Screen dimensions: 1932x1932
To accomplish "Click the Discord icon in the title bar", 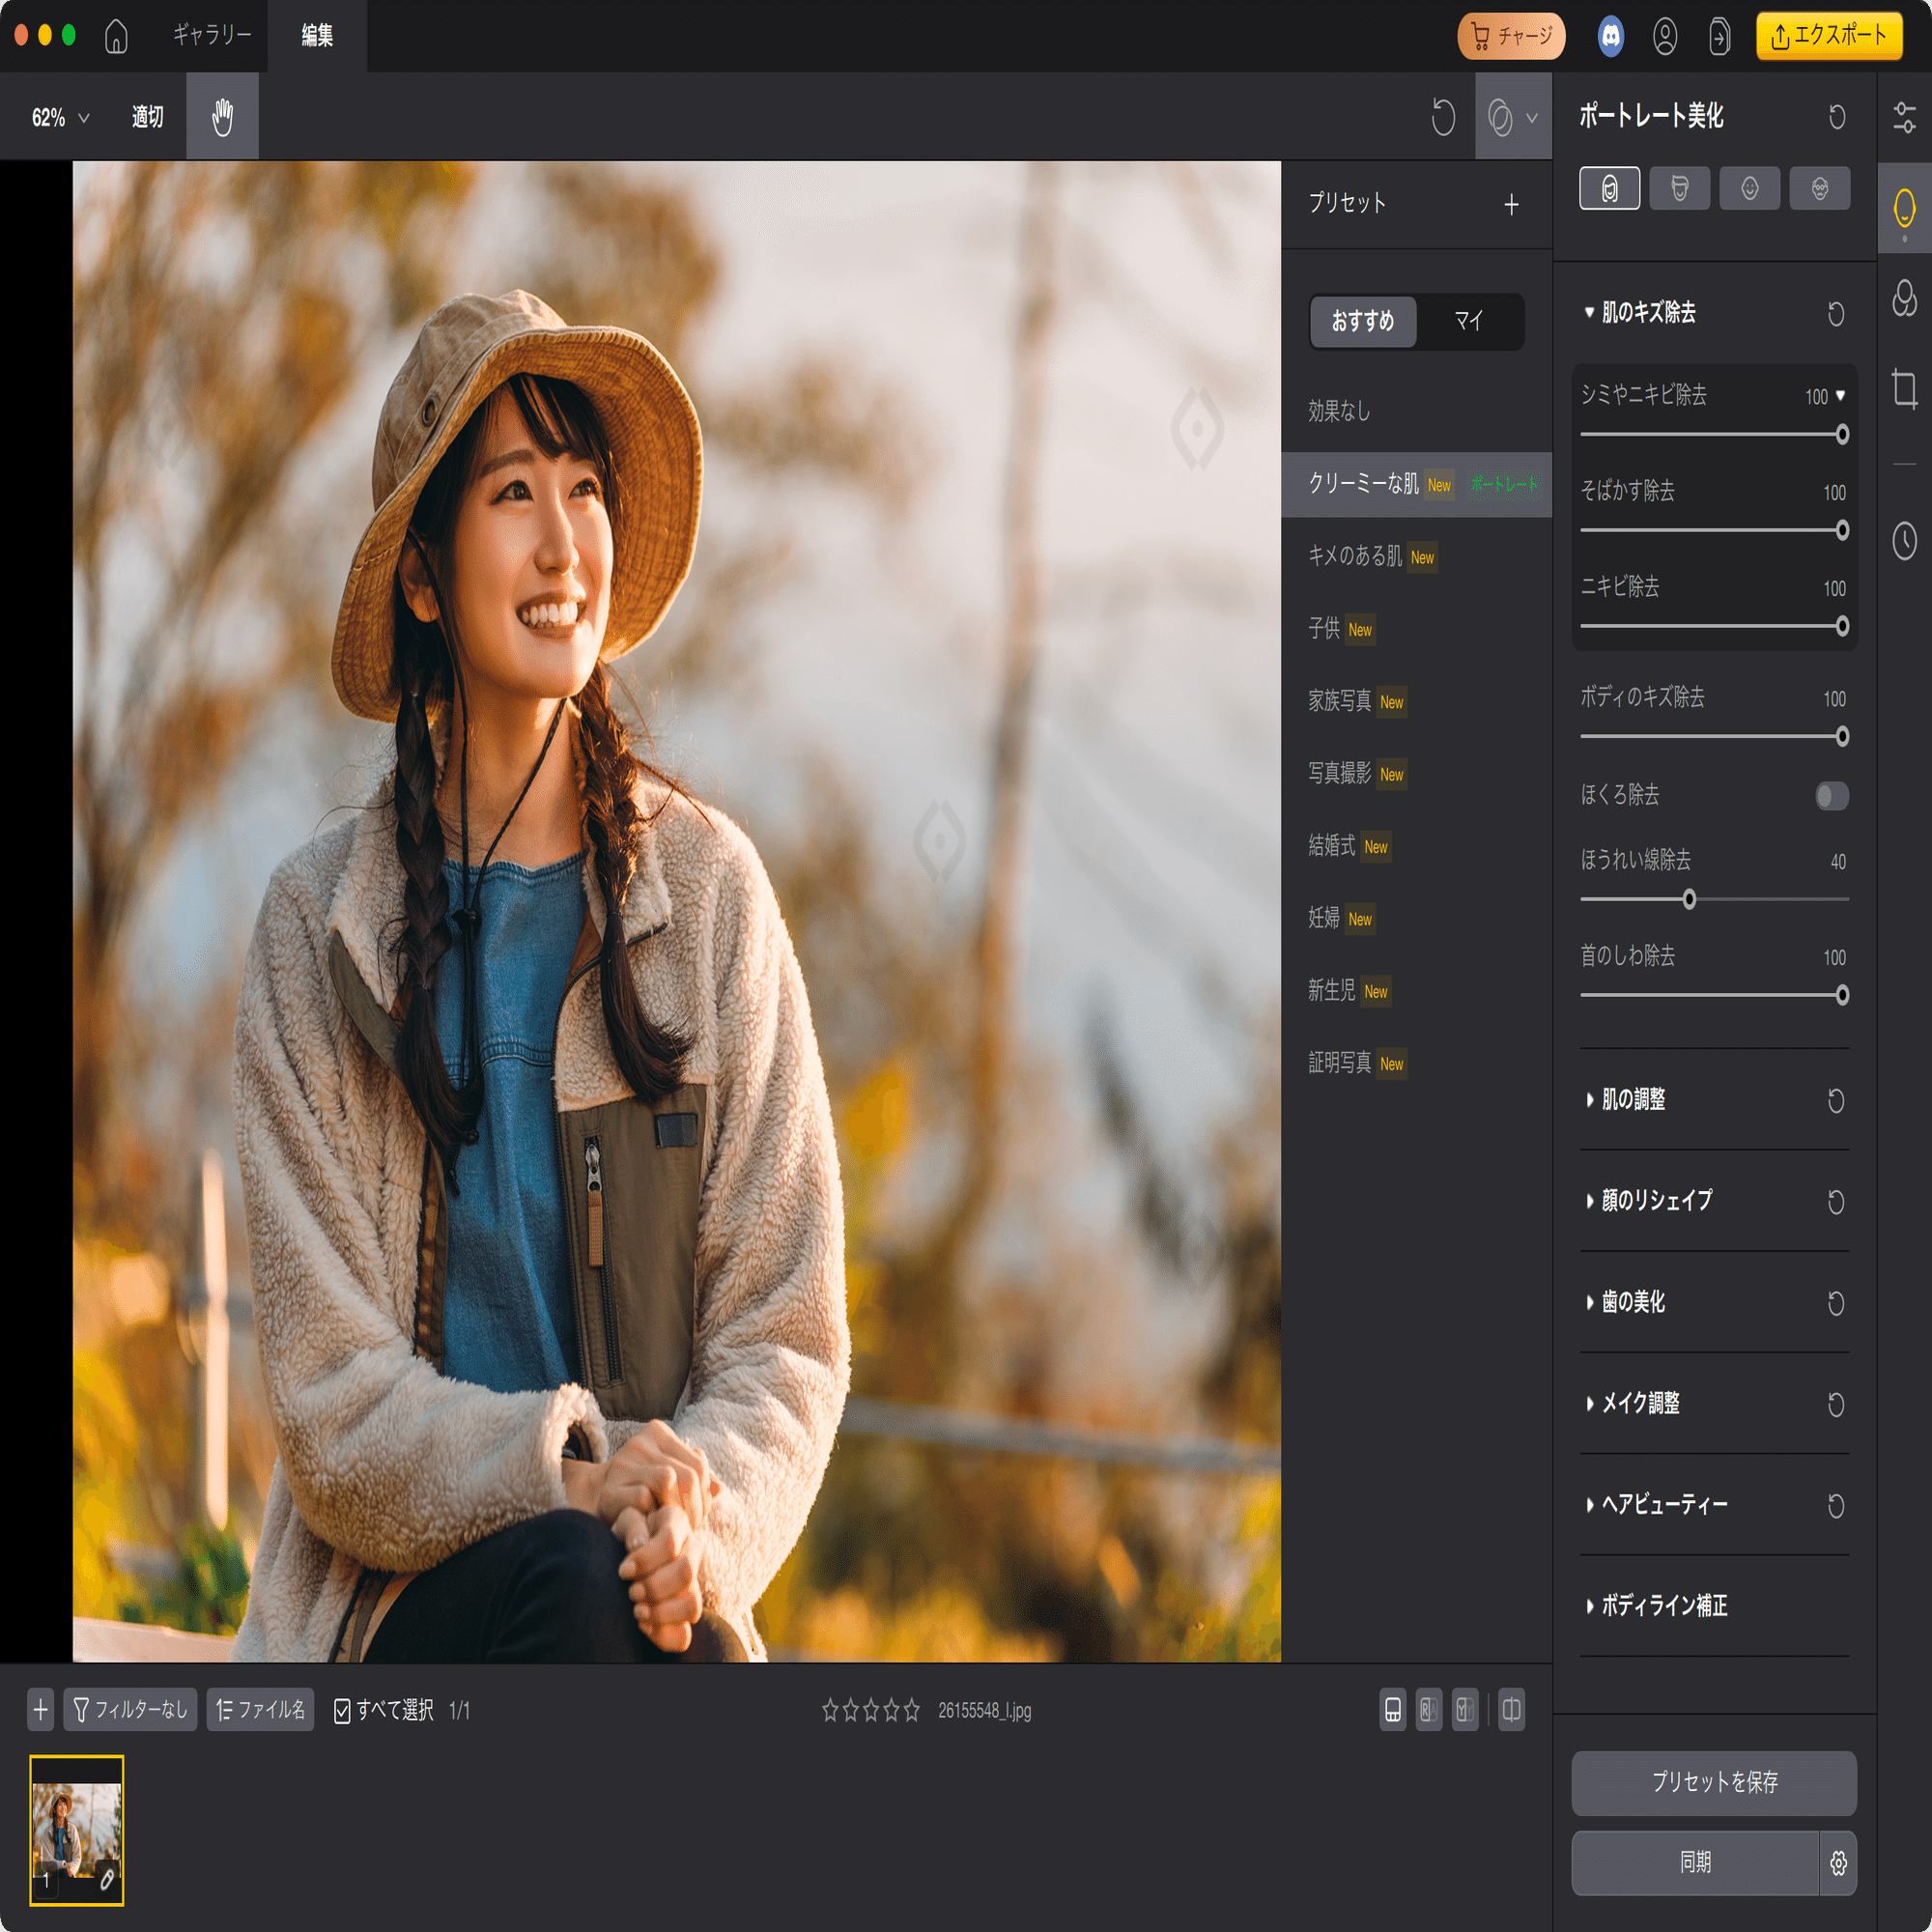I will (x=1609, y=36).
